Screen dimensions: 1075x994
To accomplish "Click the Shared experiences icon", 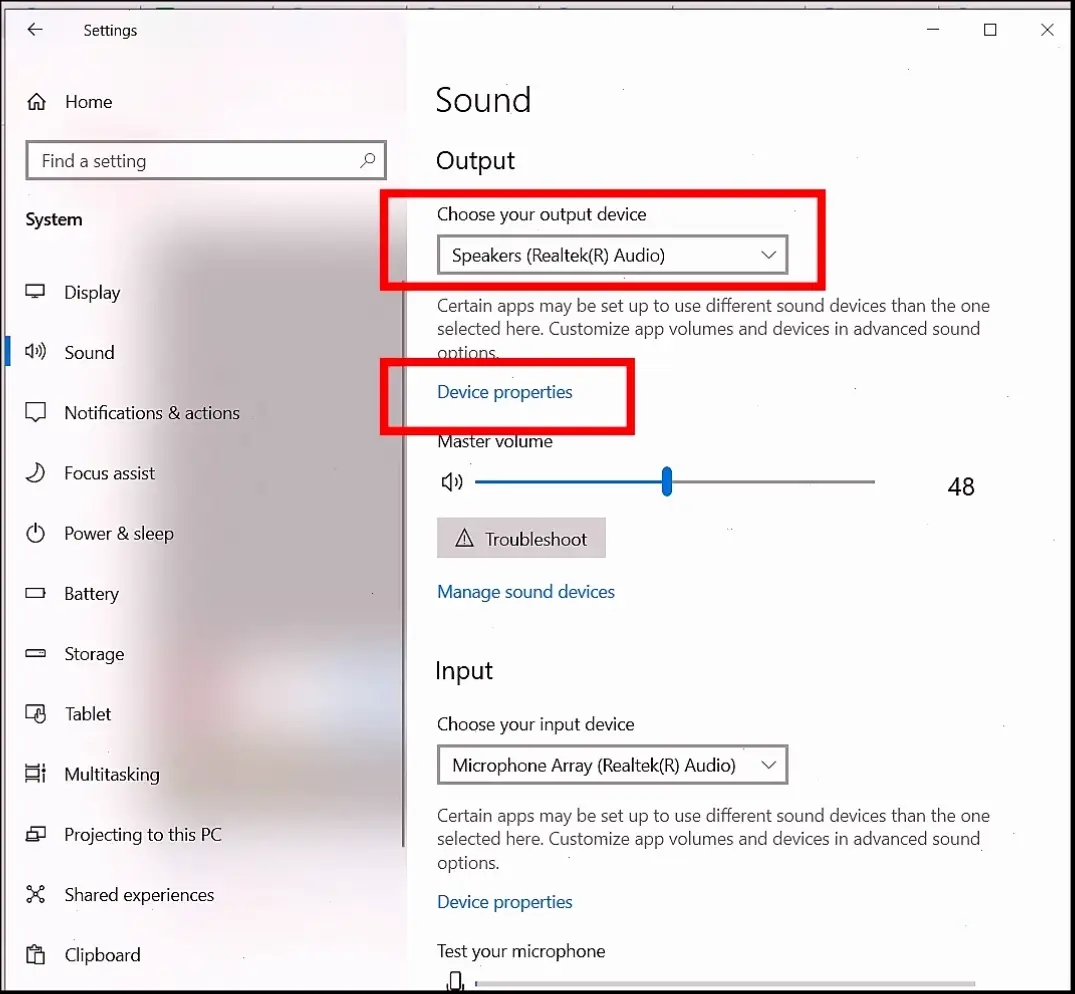I will [x=36, y=894].
